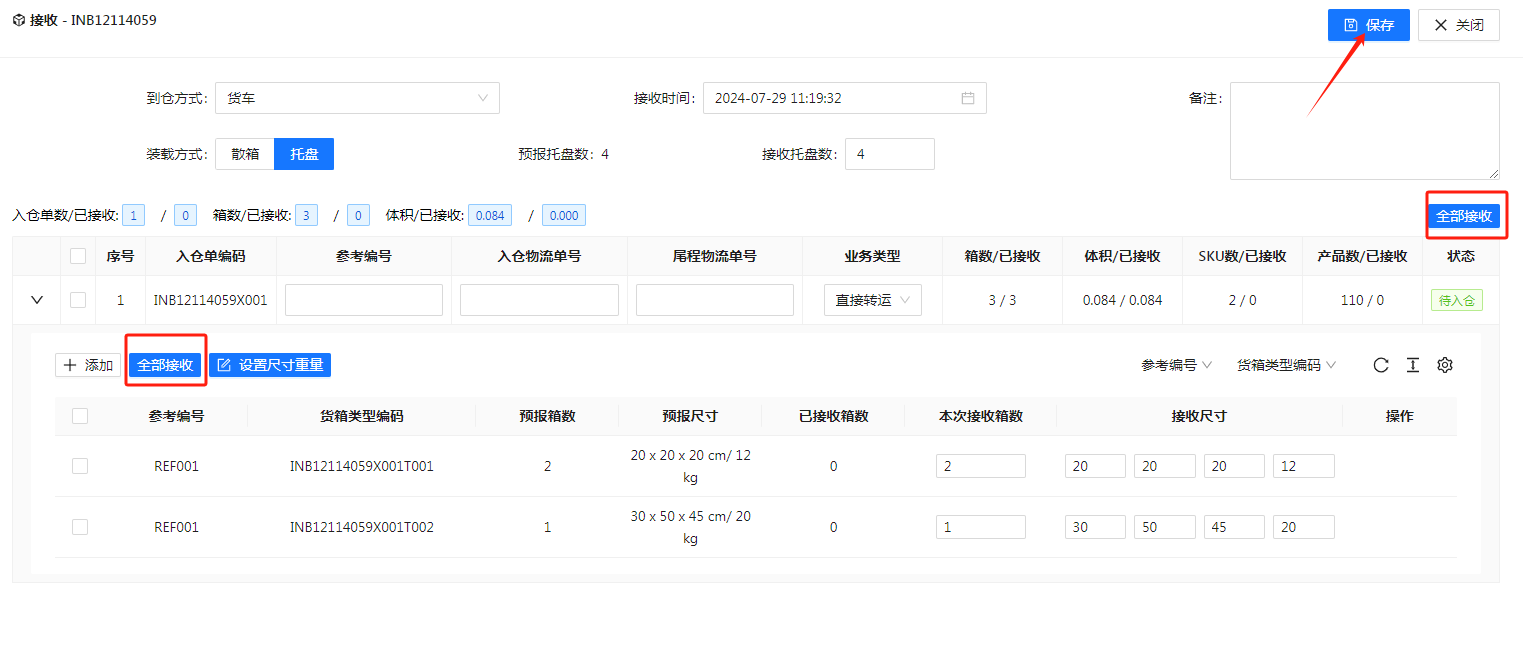
Task: Click the 尾程物流单号 input field
Action: click(x=715, y=300)
